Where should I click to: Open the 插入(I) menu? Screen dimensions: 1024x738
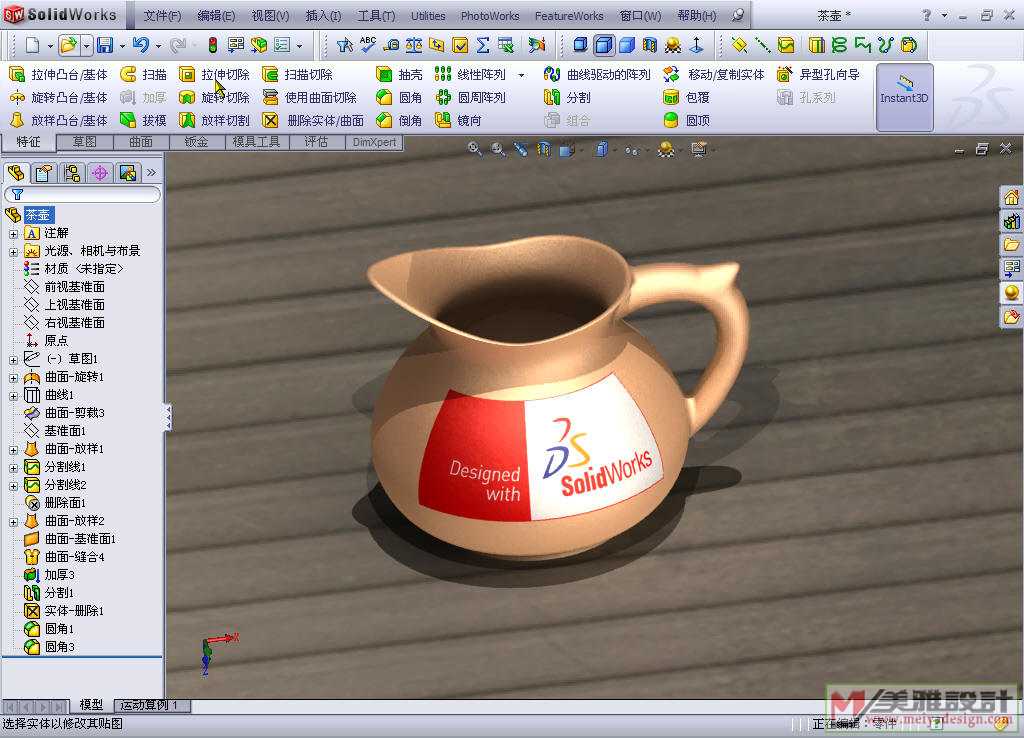(x=323, y=16)
